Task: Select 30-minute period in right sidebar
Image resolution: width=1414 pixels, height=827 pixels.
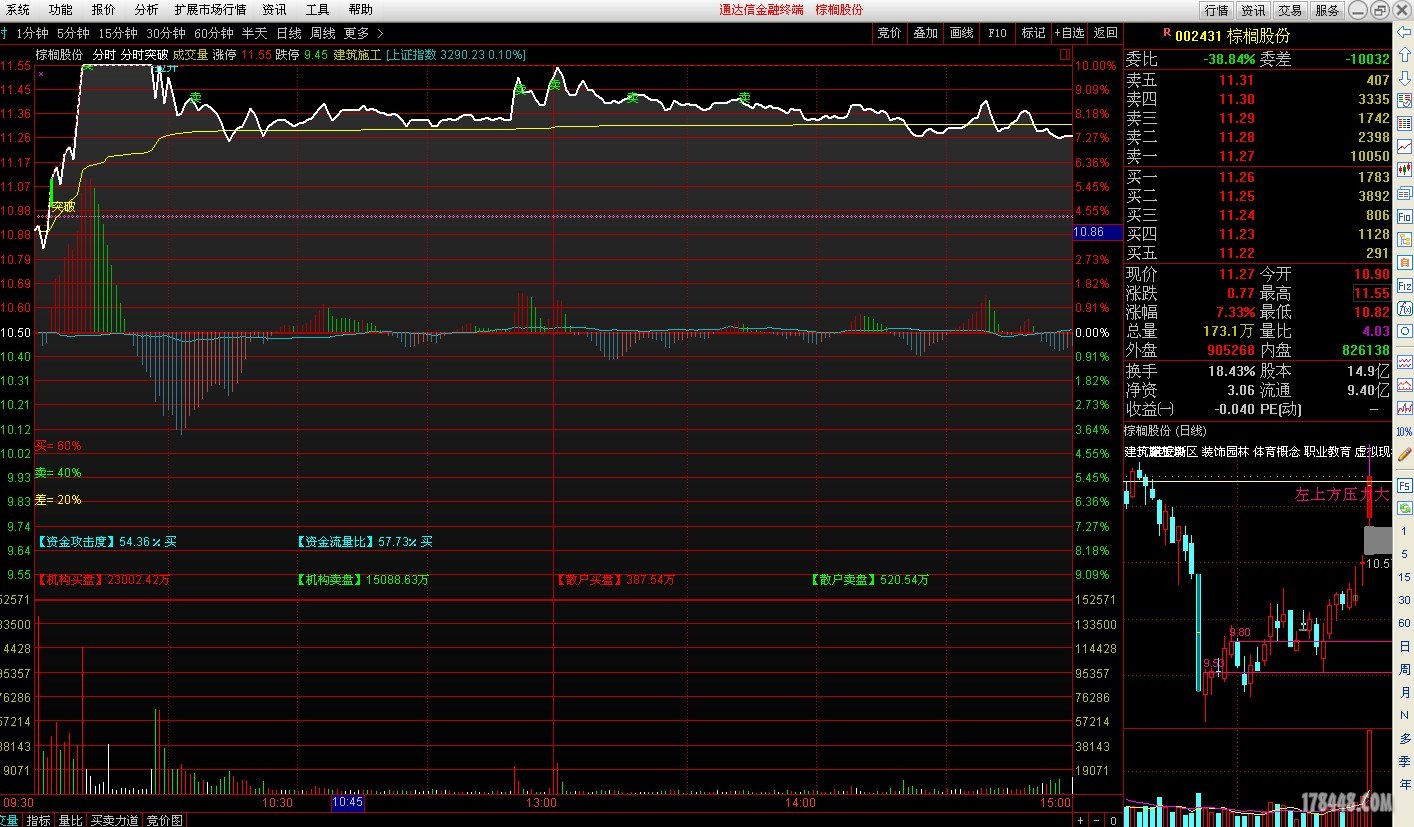Action: [x=1405, y=600]
